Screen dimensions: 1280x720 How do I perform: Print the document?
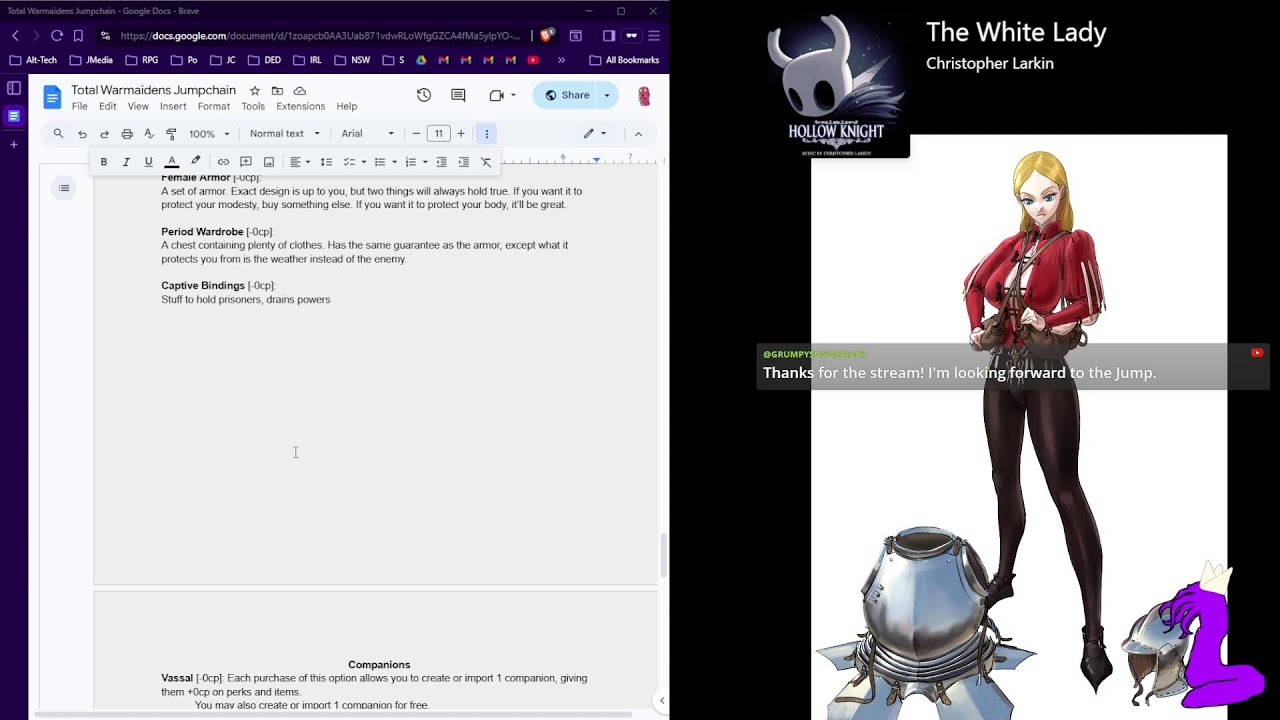coord(127,134)
